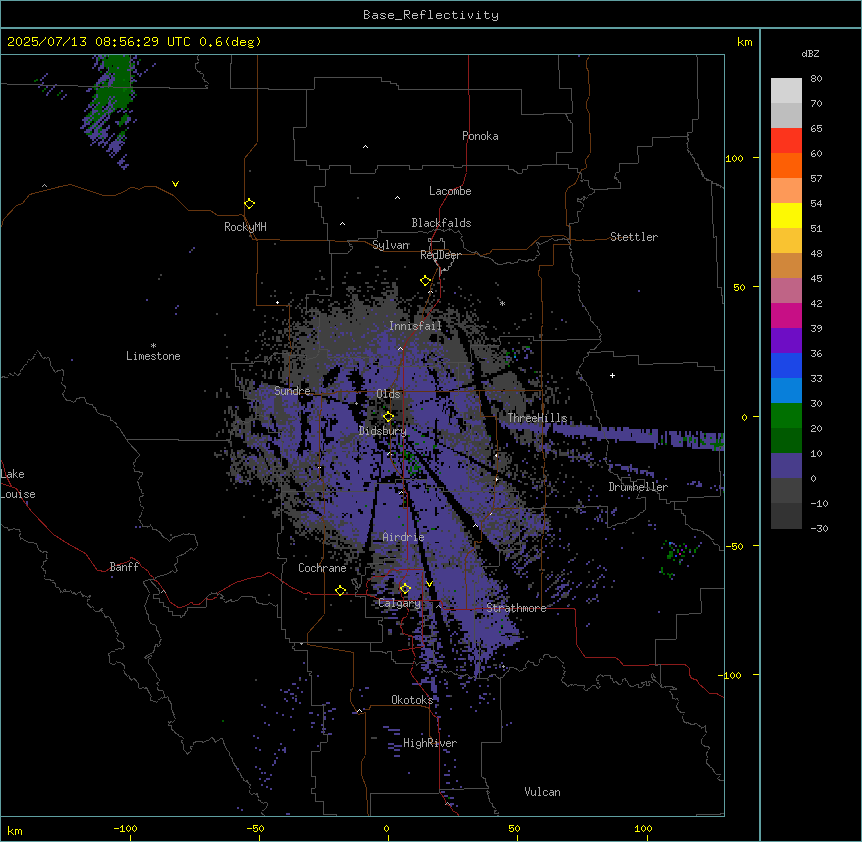Click the bright green legend swatch below 30
Viewport: 862px width, 842px height.
pos(786,416)
